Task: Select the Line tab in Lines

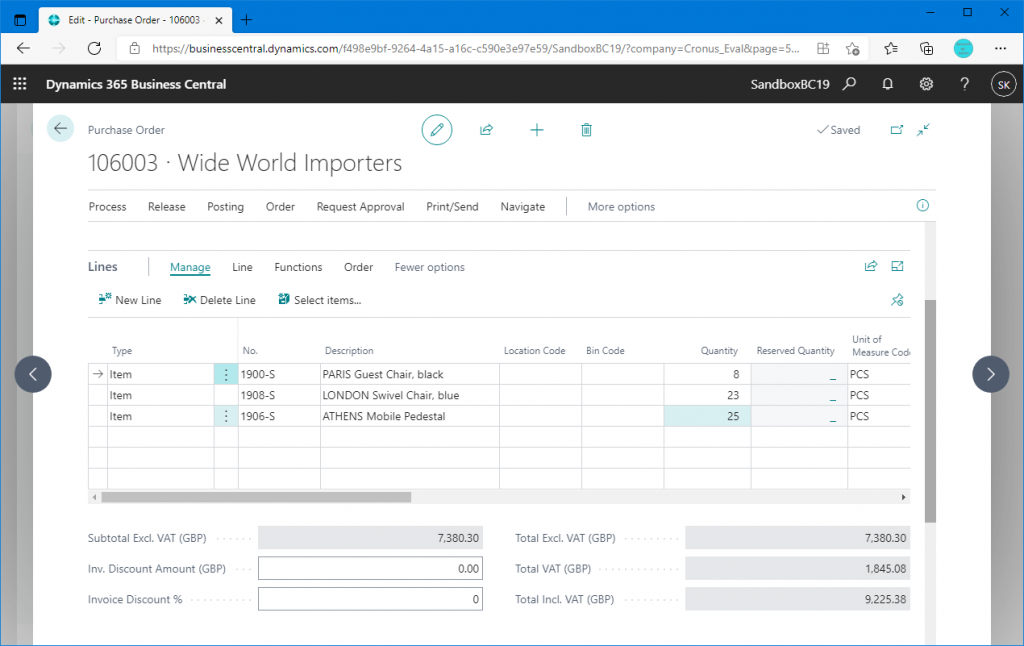Action: tap(242, 267)
